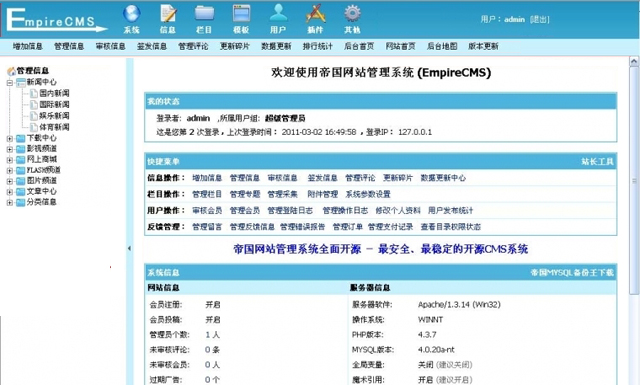The height and width of the screenshot is (385, 640).
Task: Click 数据更新中心 in quick menu
Action: point(443,178)
